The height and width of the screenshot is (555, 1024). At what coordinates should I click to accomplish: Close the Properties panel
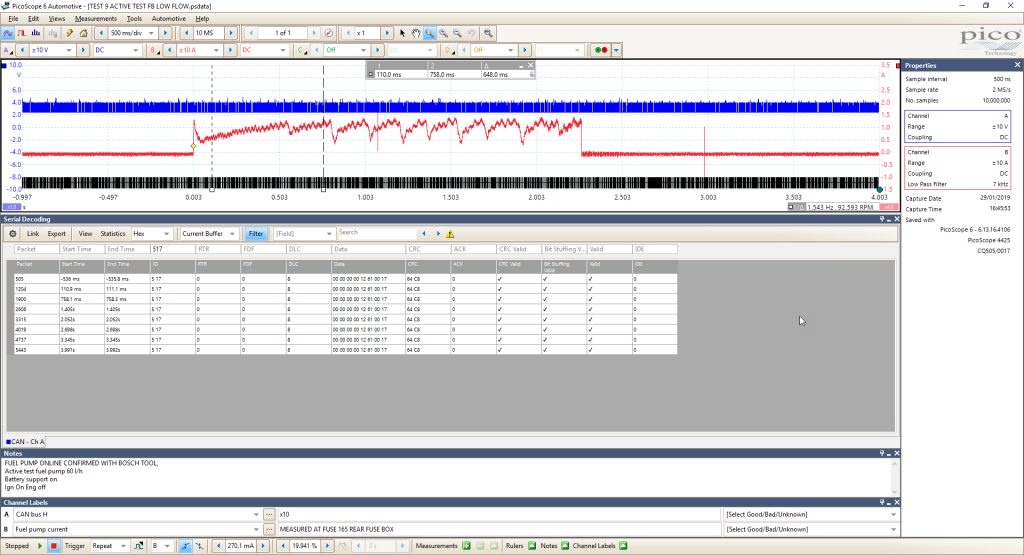pyautogui.click(x=1017, y=65)
